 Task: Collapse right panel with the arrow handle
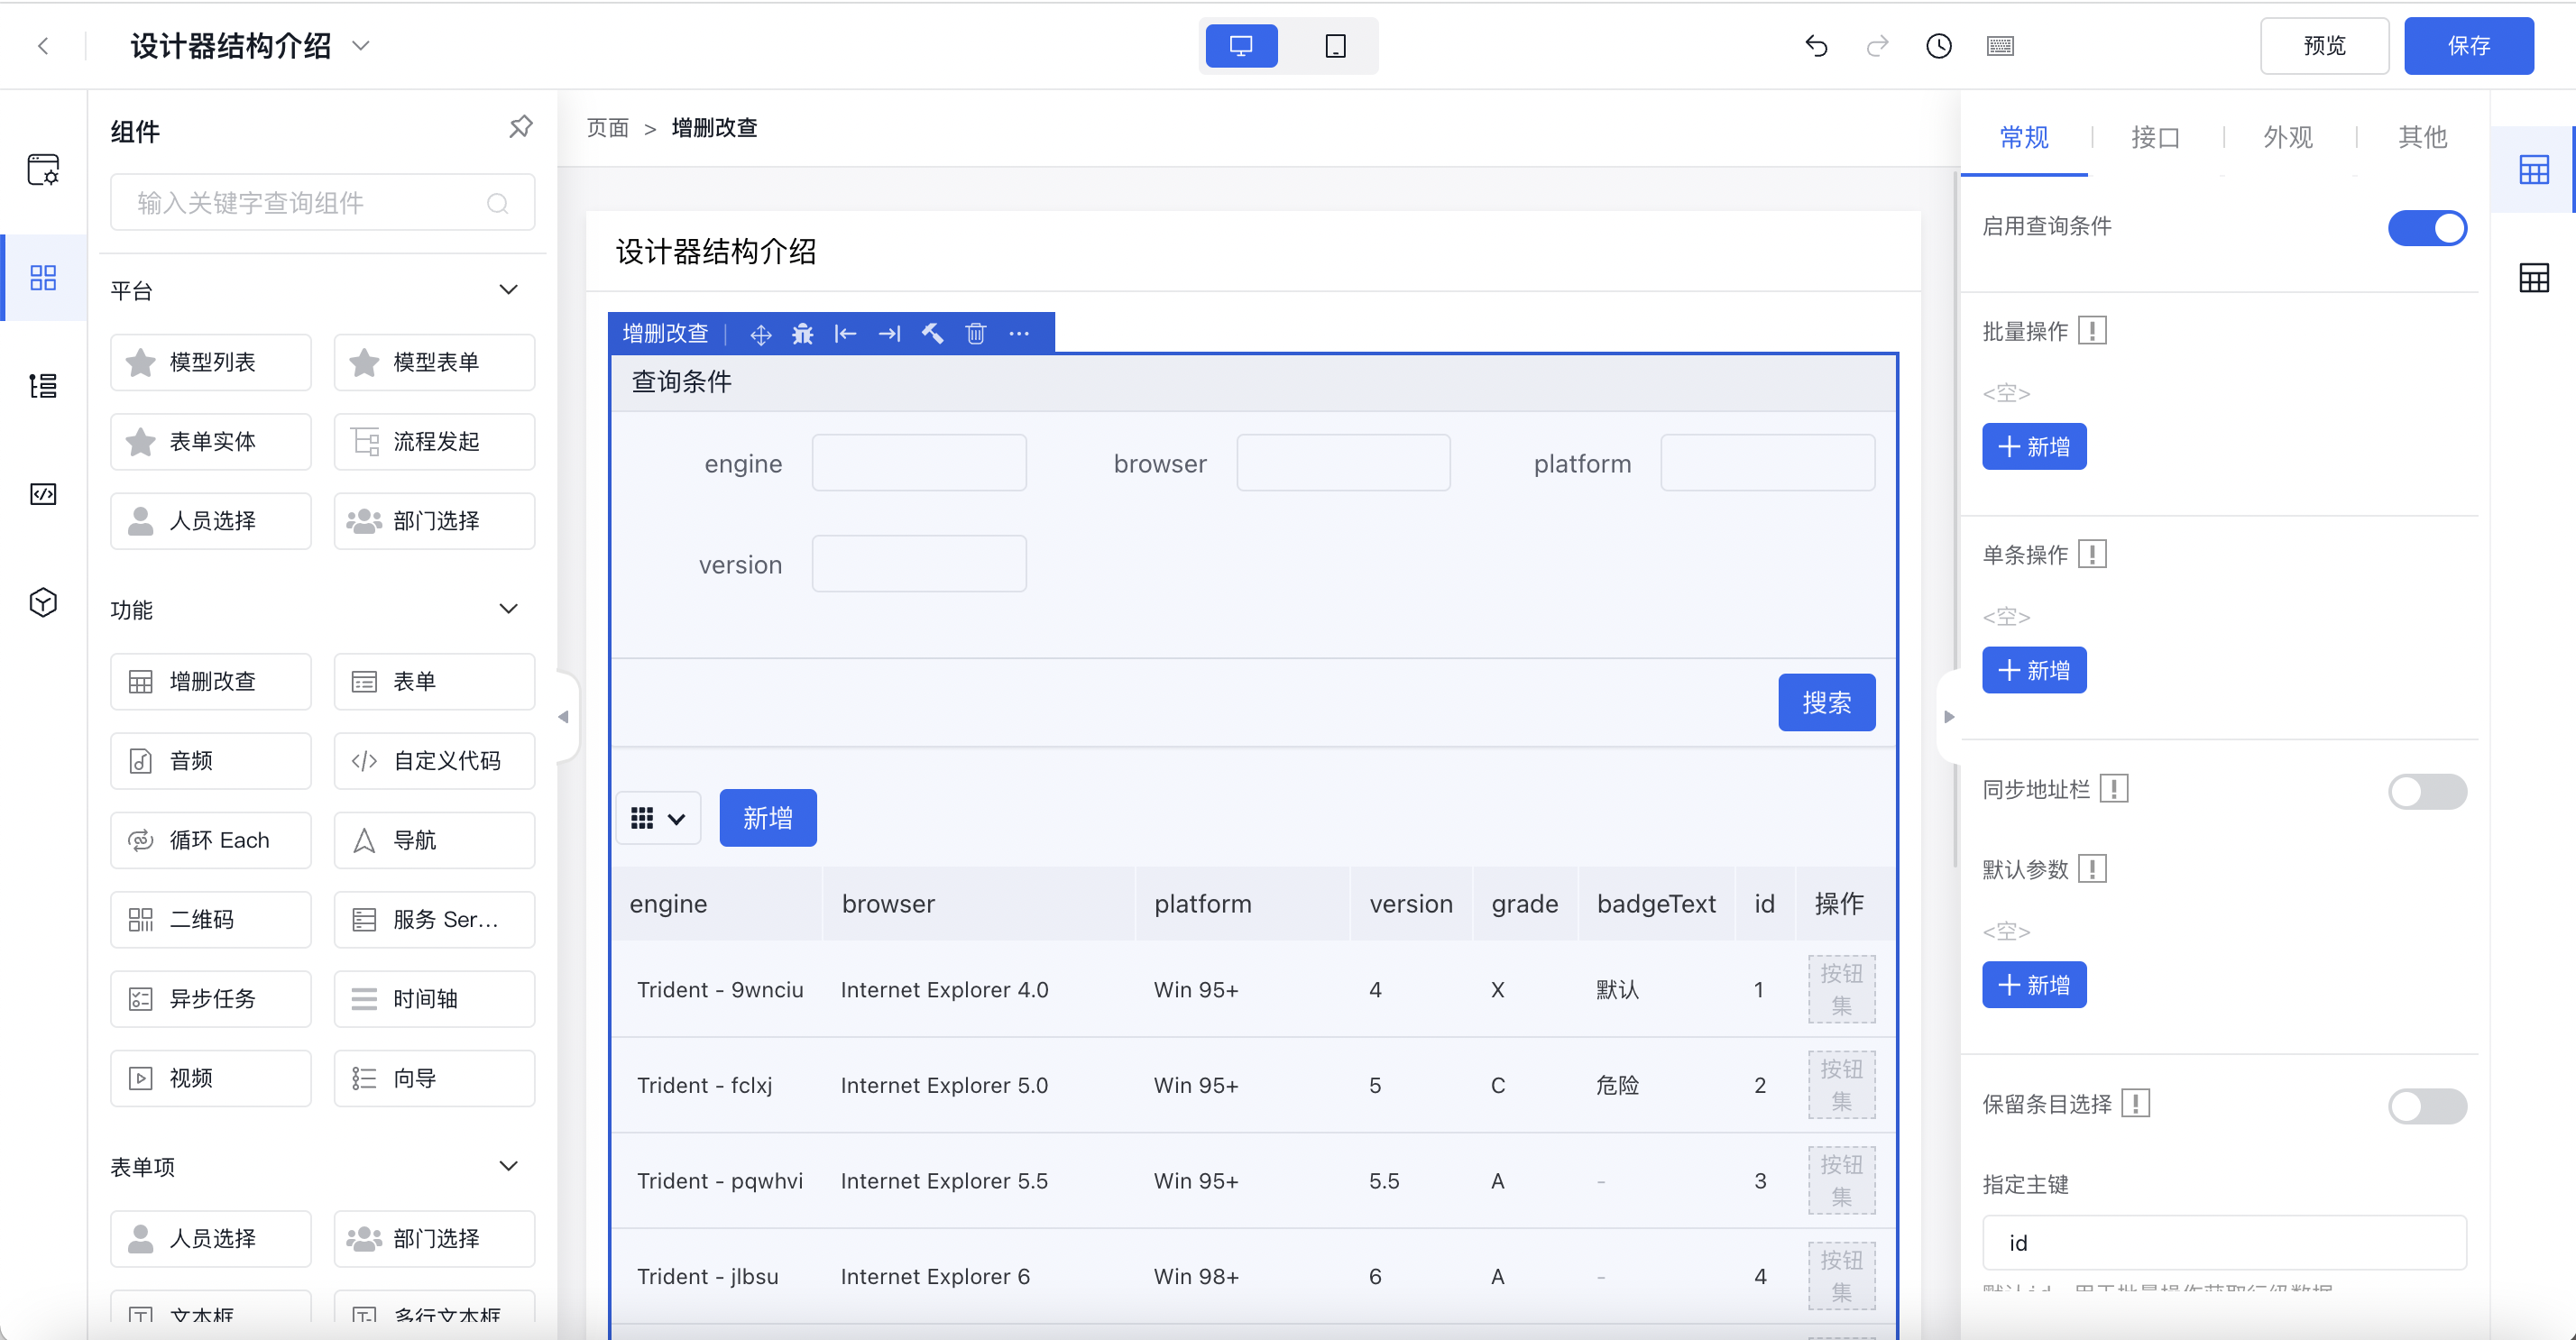click(1949, 717)
